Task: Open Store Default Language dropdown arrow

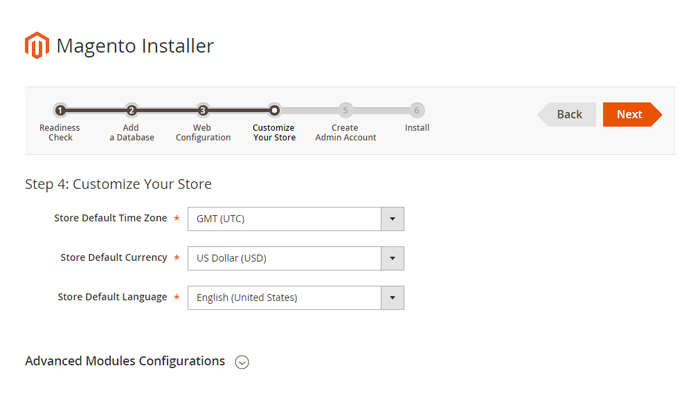Action: point(392,297)
